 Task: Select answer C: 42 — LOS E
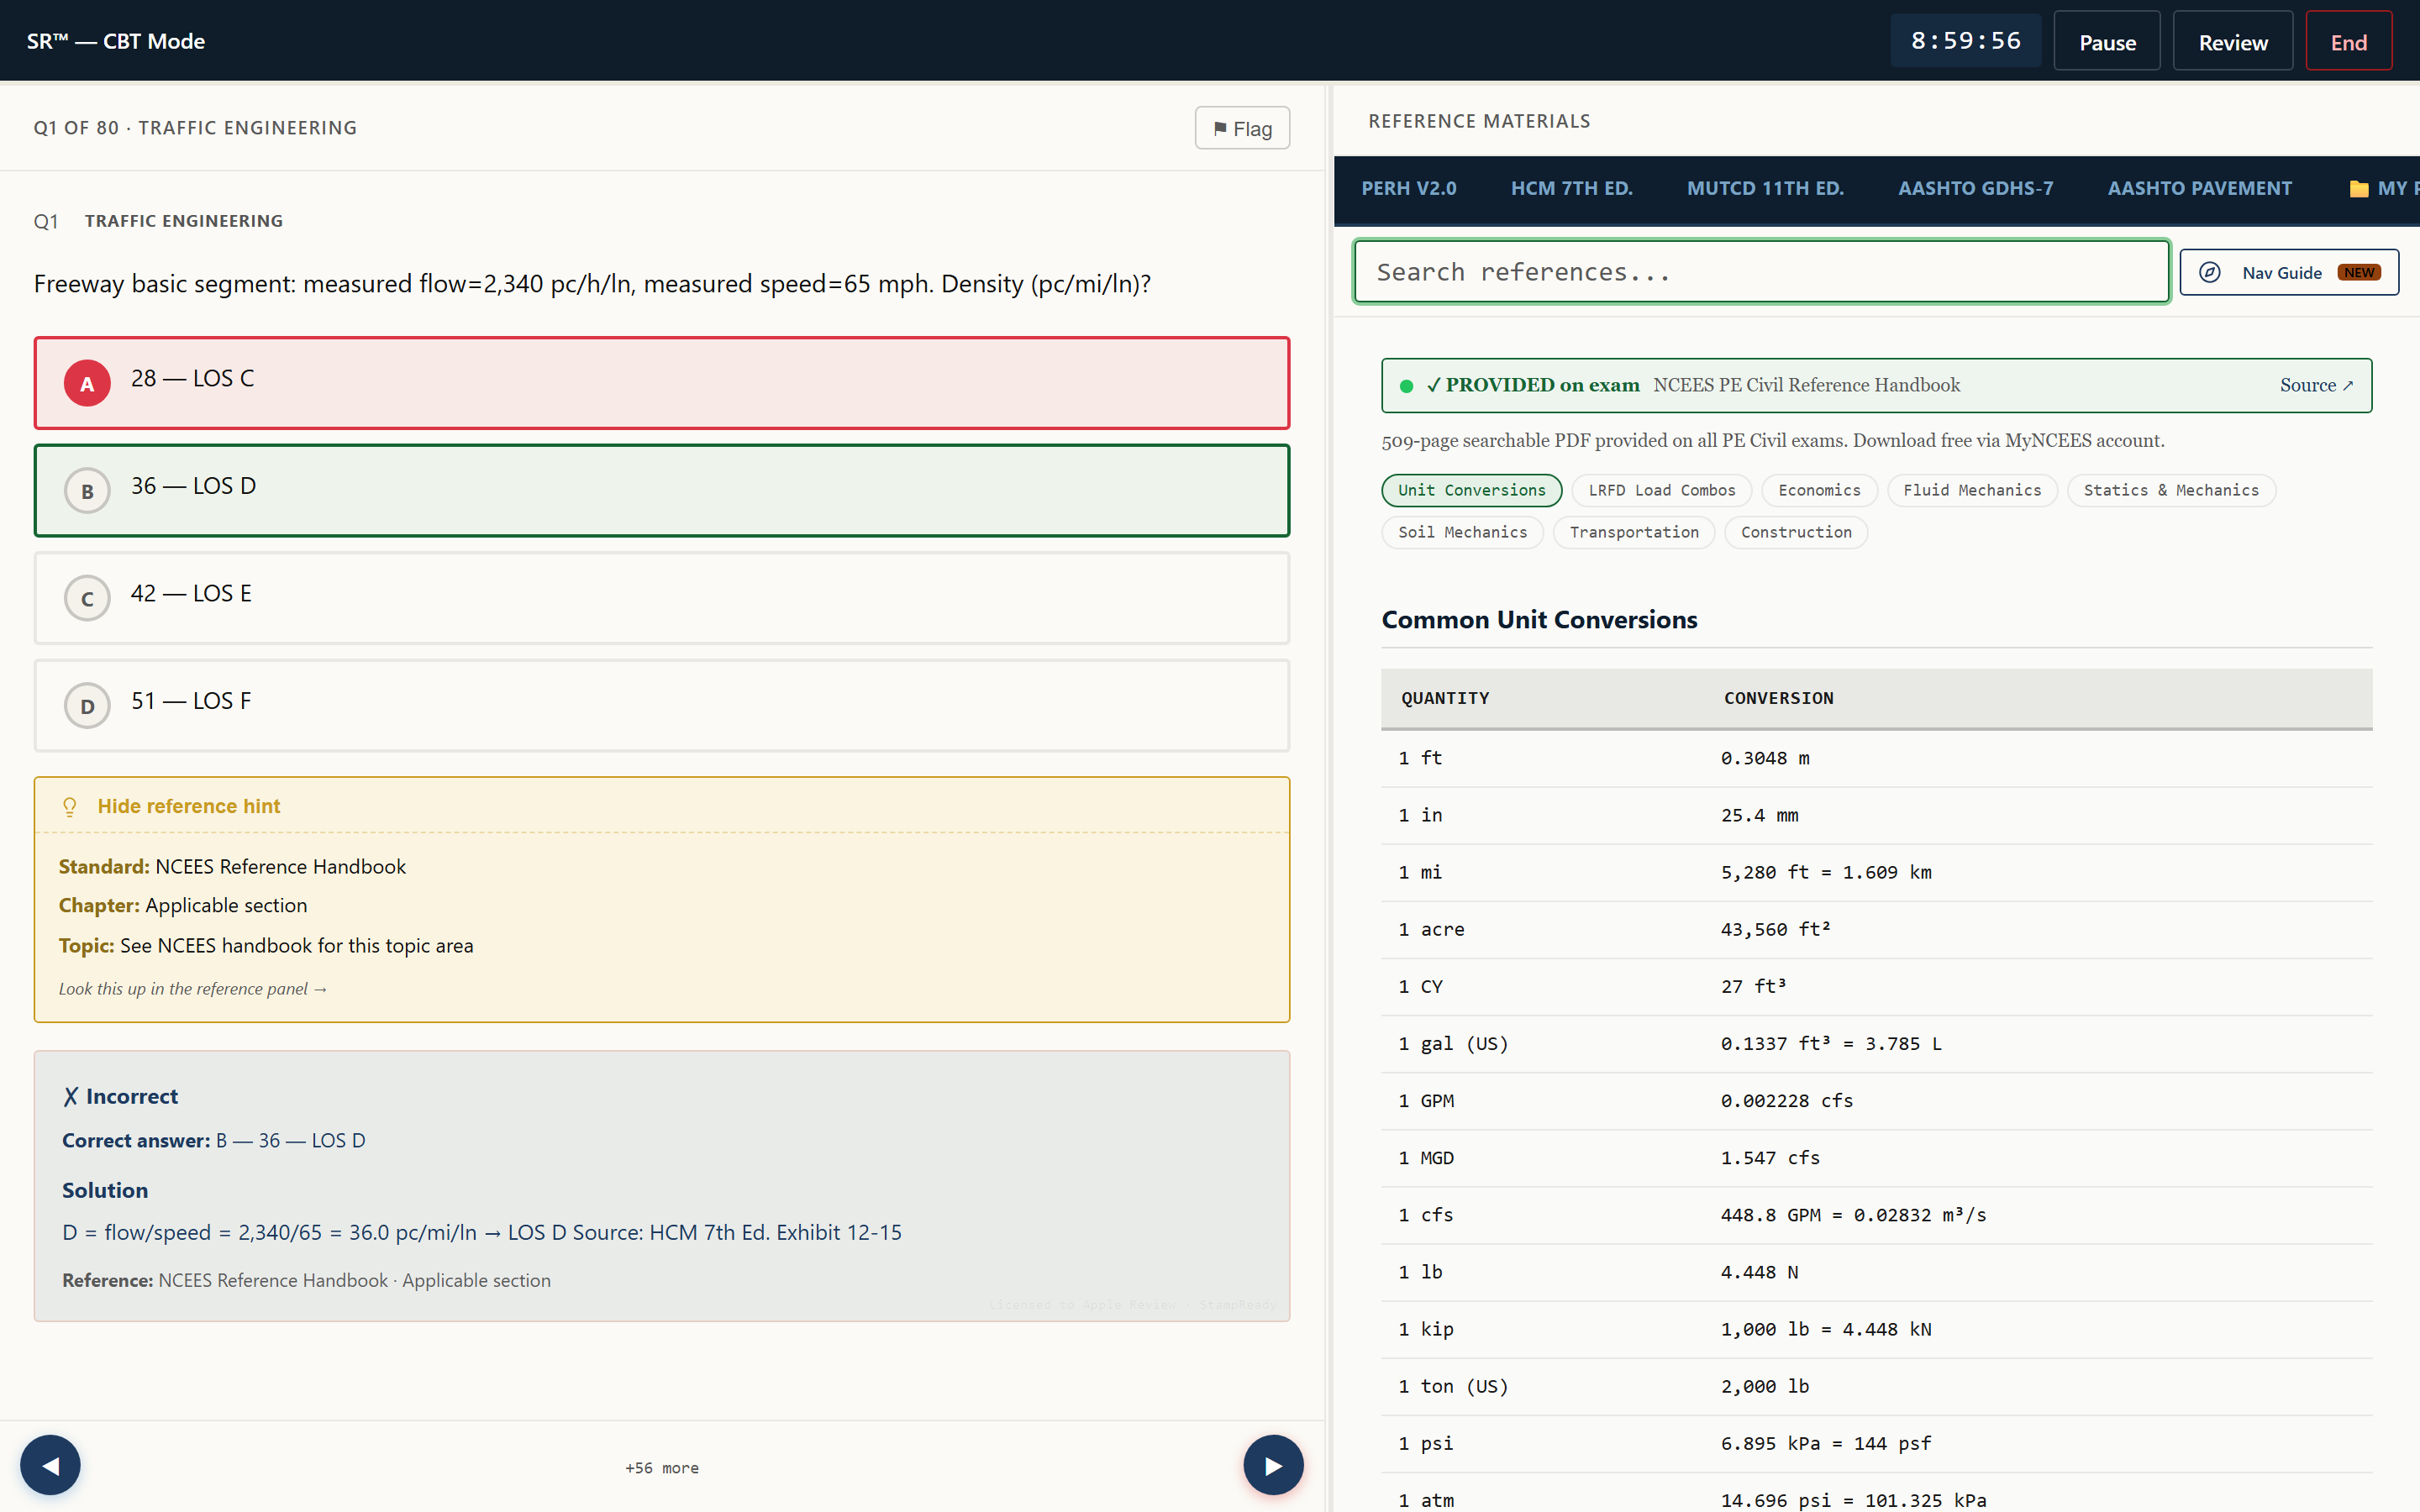(x=662, y=598)
